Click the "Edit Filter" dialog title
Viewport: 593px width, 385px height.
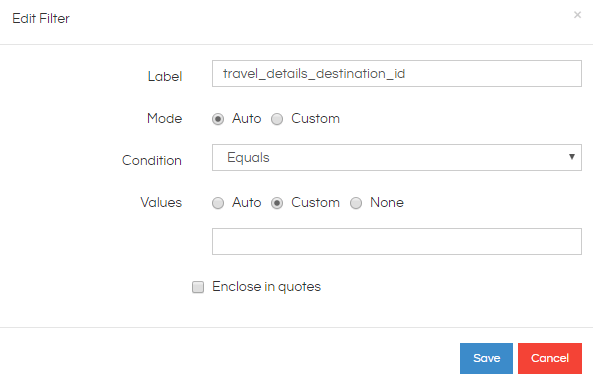click(x=41, y=18)
